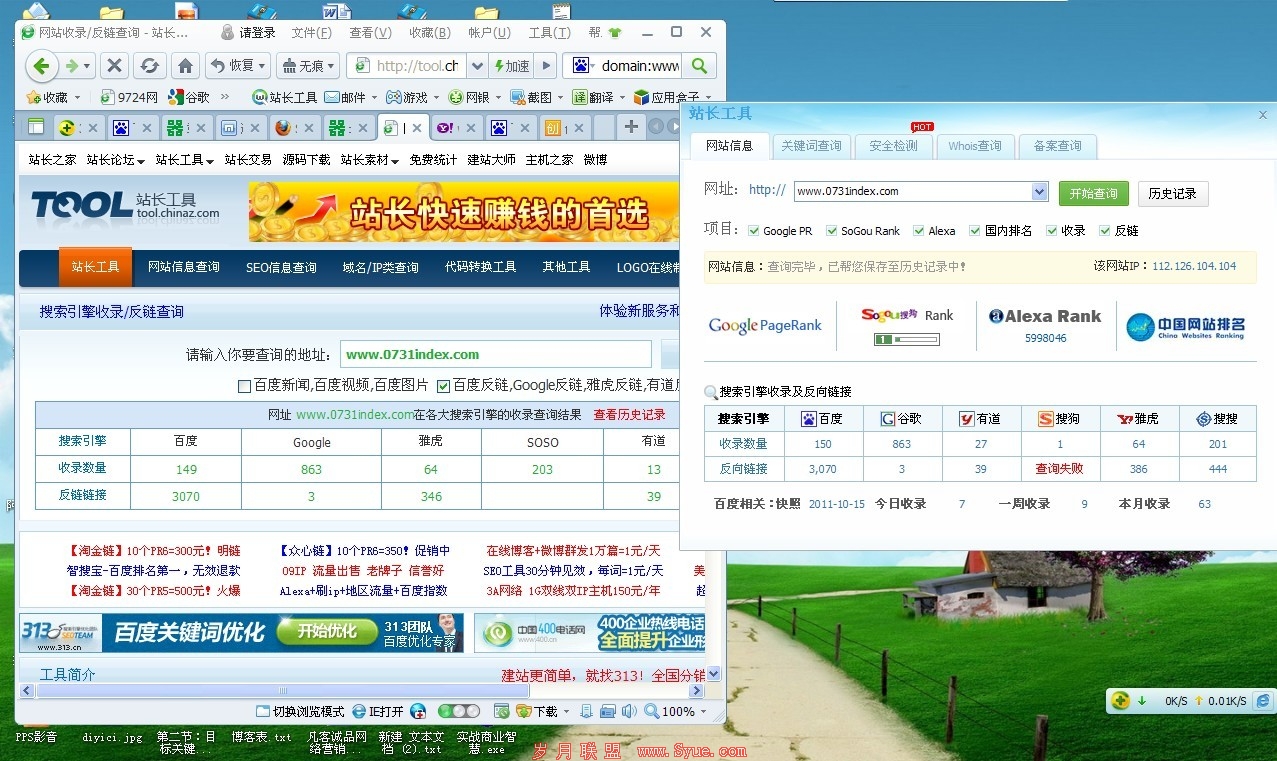Image resolution: width=1277 pixels, height=761 pixels.
Task: Open the 历史记录 history button
Action: click(1172, 193)
